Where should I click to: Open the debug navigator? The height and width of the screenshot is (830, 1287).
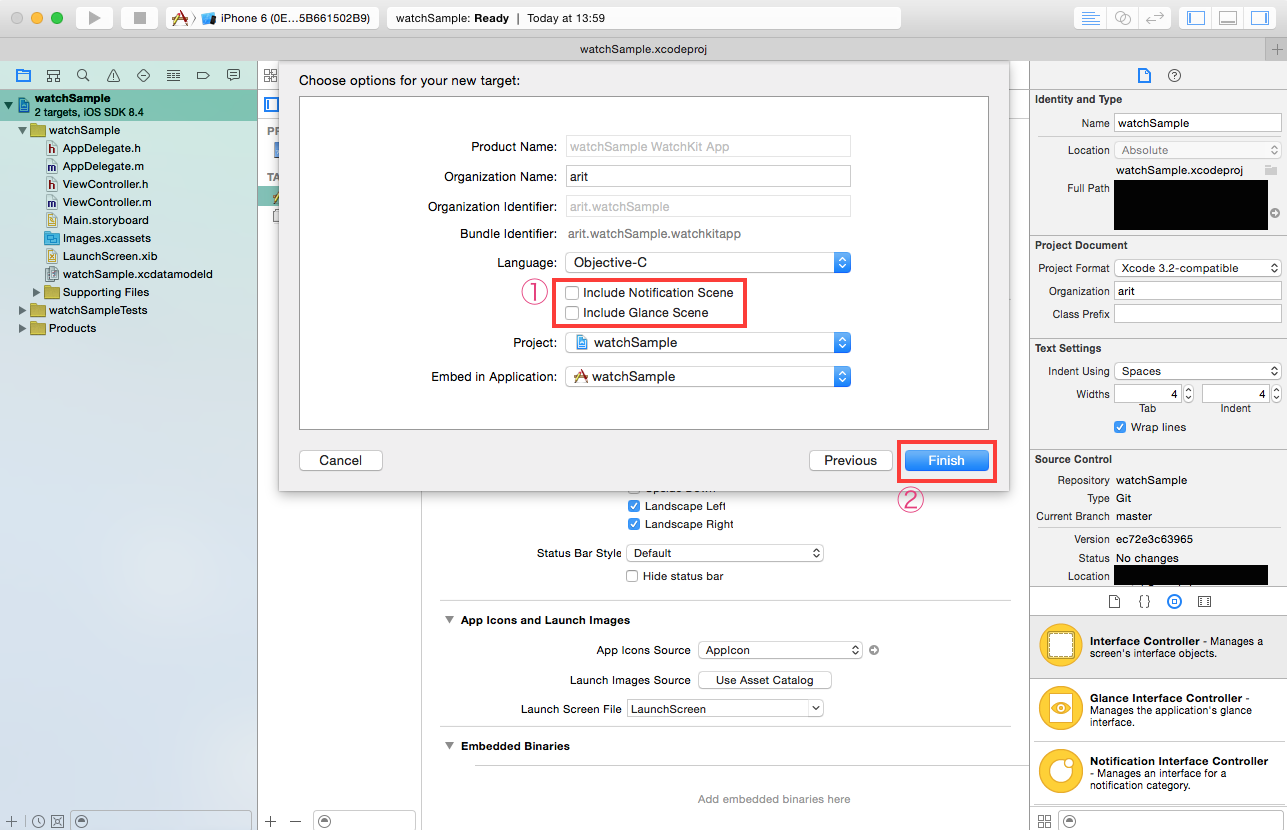tap(173, 75)
